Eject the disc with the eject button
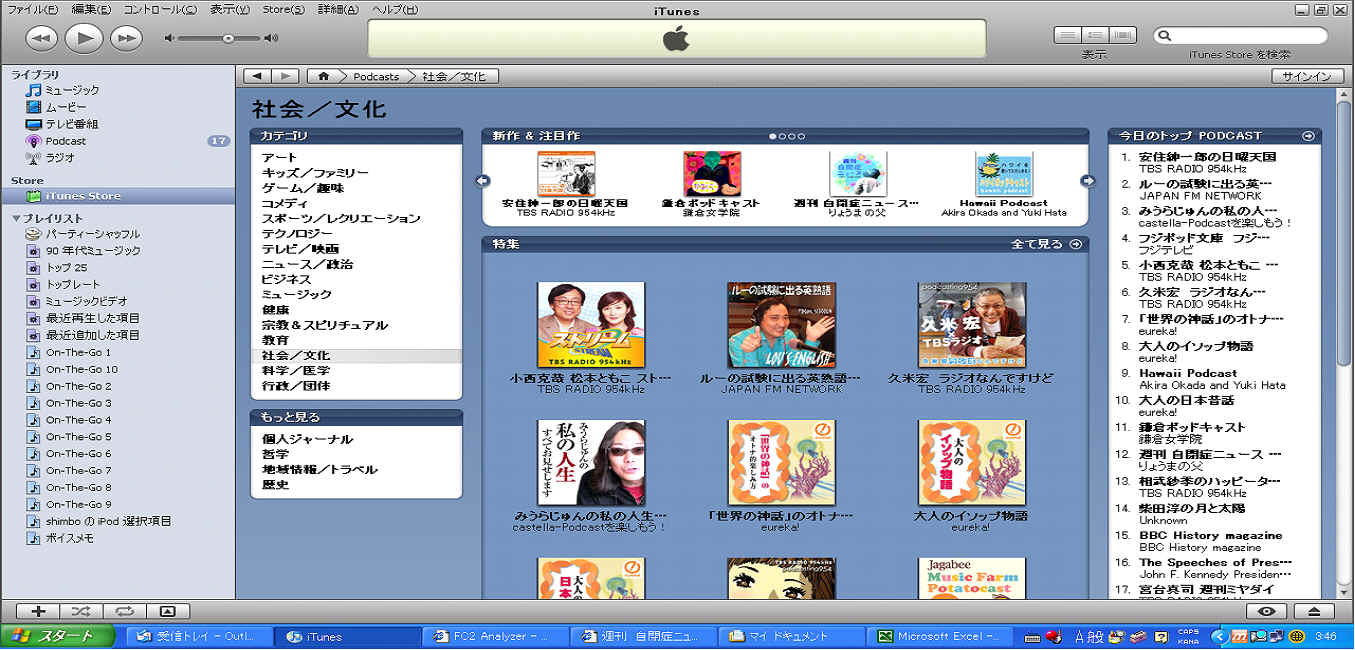The width and height of the screenshot is (1355, 650). pyautogui.click(x=1314, y=611)
